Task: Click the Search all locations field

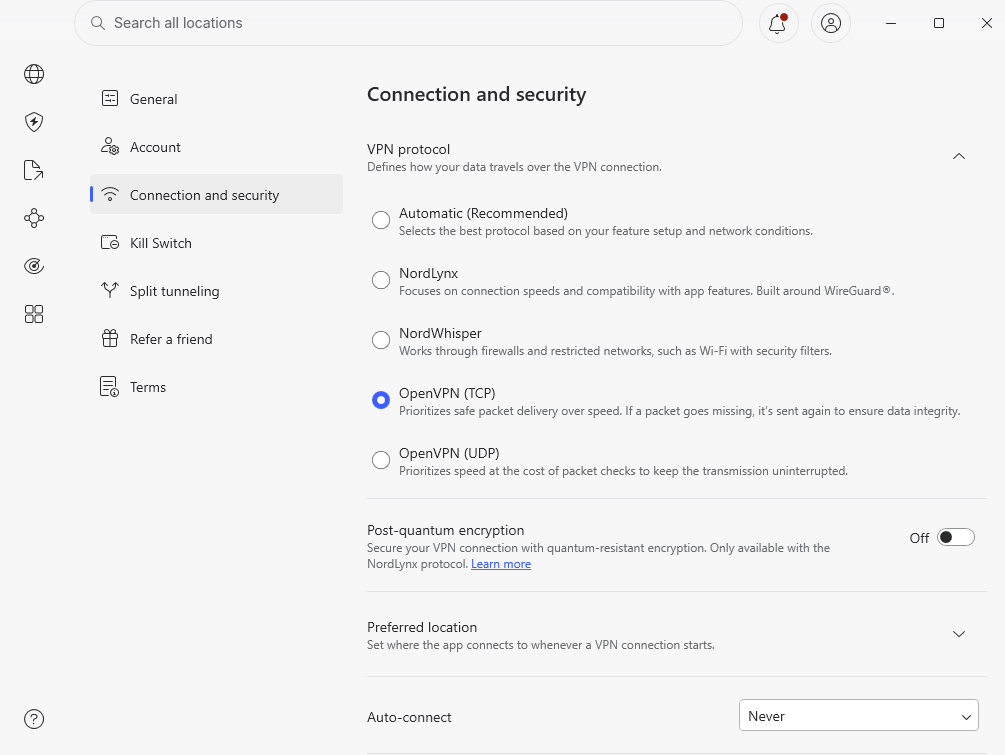Action: coord(408,23)
